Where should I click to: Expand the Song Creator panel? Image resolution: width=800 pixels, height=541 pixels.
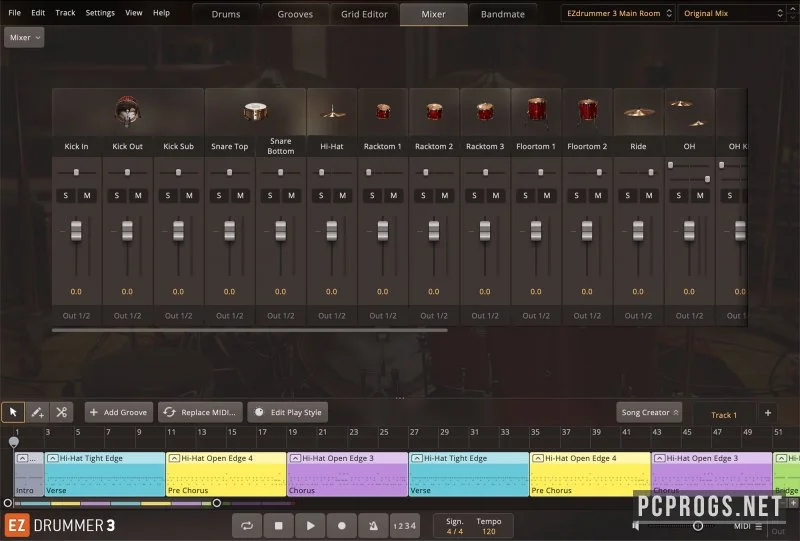click(649, 412)
